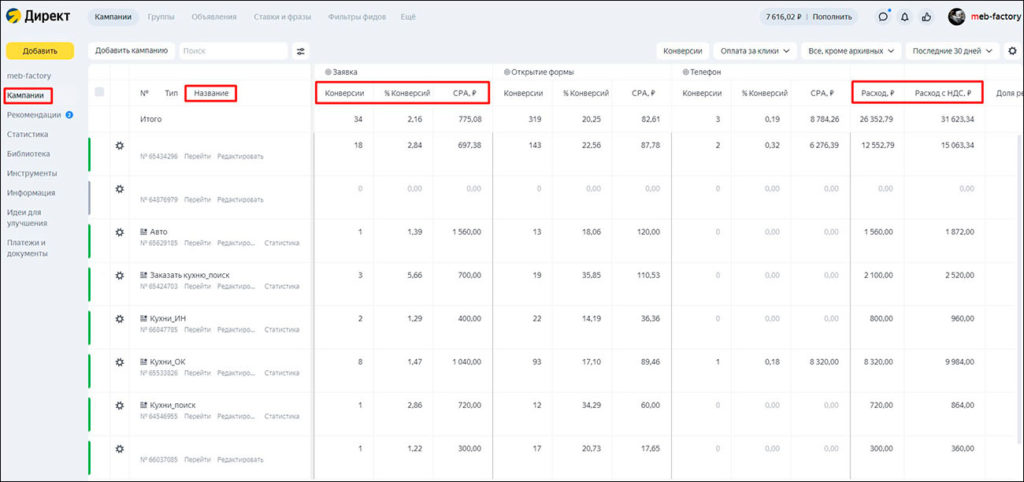Open Статистика in the sidebar
The image size is (1024, 482).
click(x=27, y=134)
